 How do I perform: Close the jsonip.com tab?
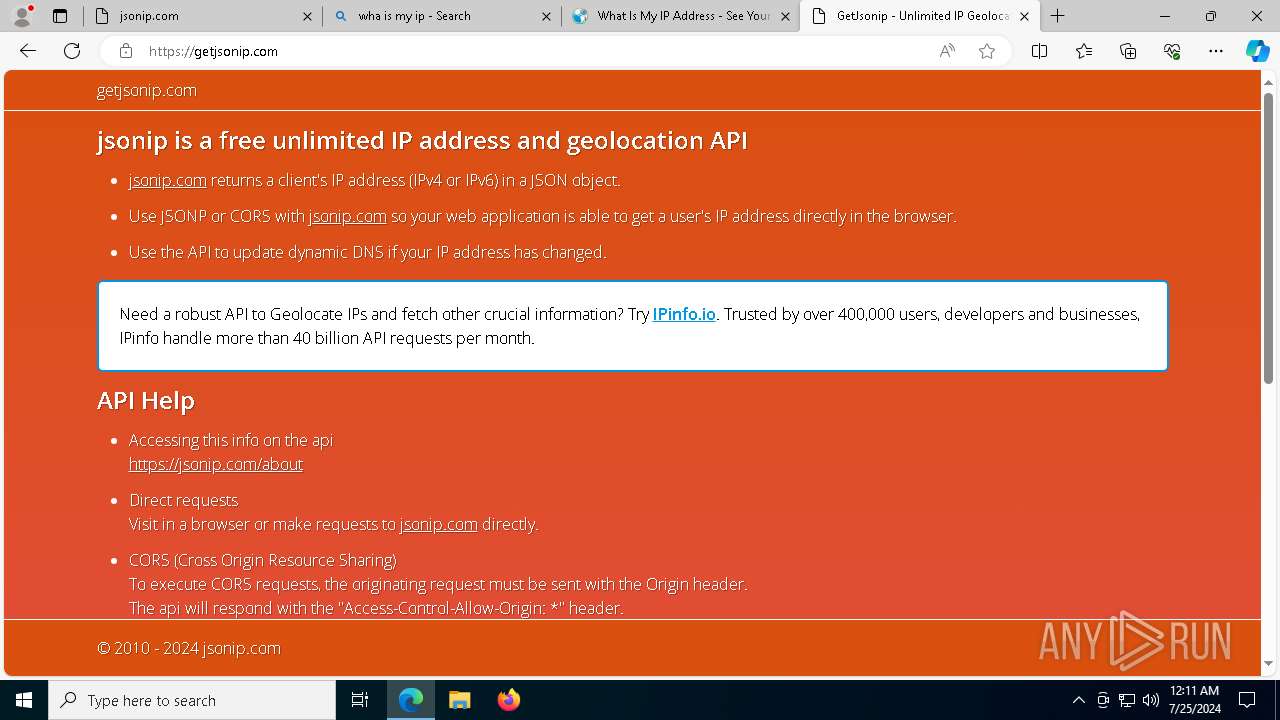point(307,16)
